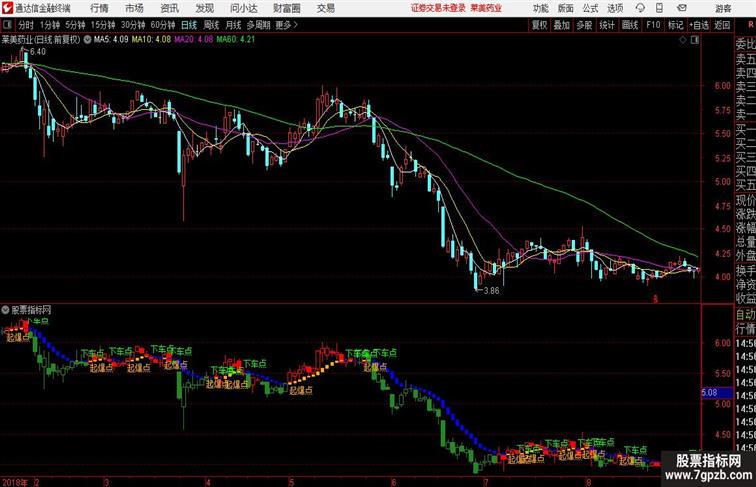Open F10 company info
Viewport: 756px width, 487px height.
pyautogui.click(x=653, y=25)
